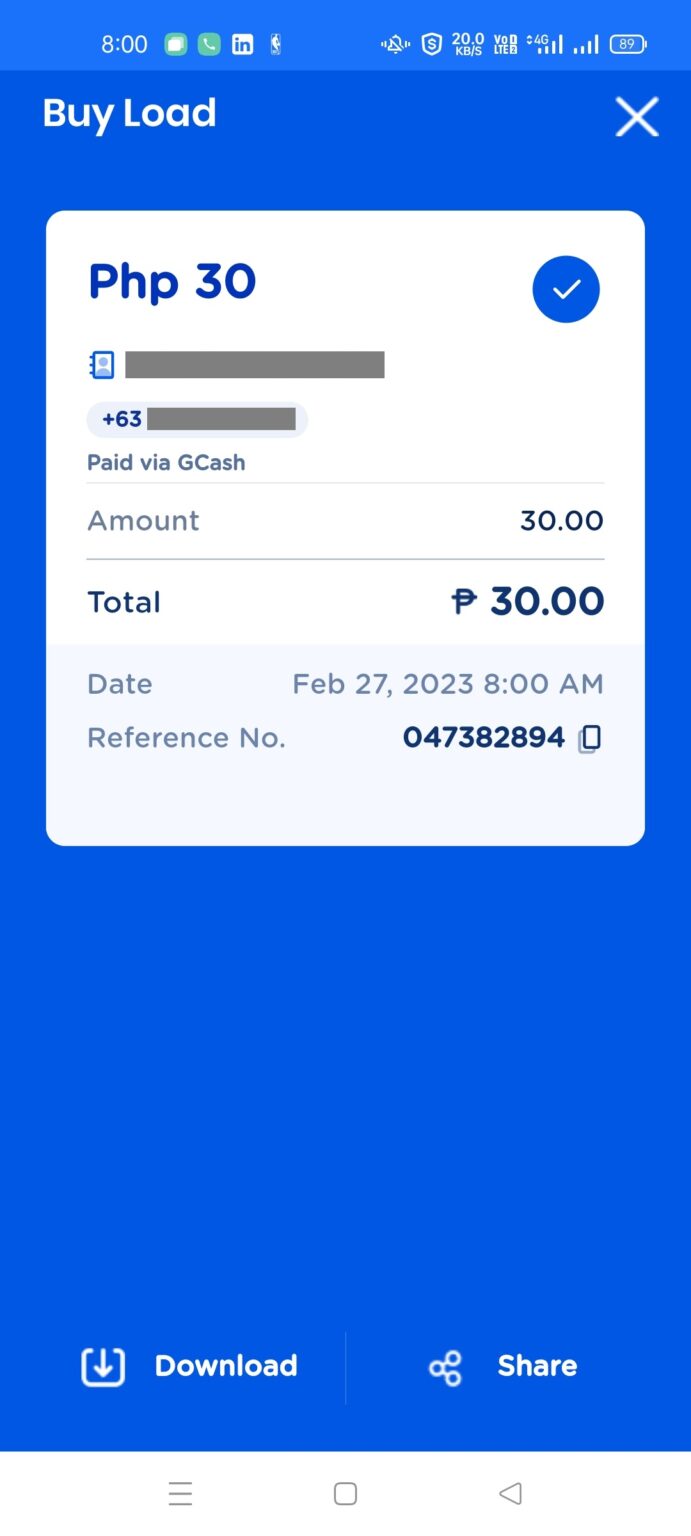This screenshot has width=691, height=1536.
Task: Click the security shield icon in status bar
Action: pos(431,43)
